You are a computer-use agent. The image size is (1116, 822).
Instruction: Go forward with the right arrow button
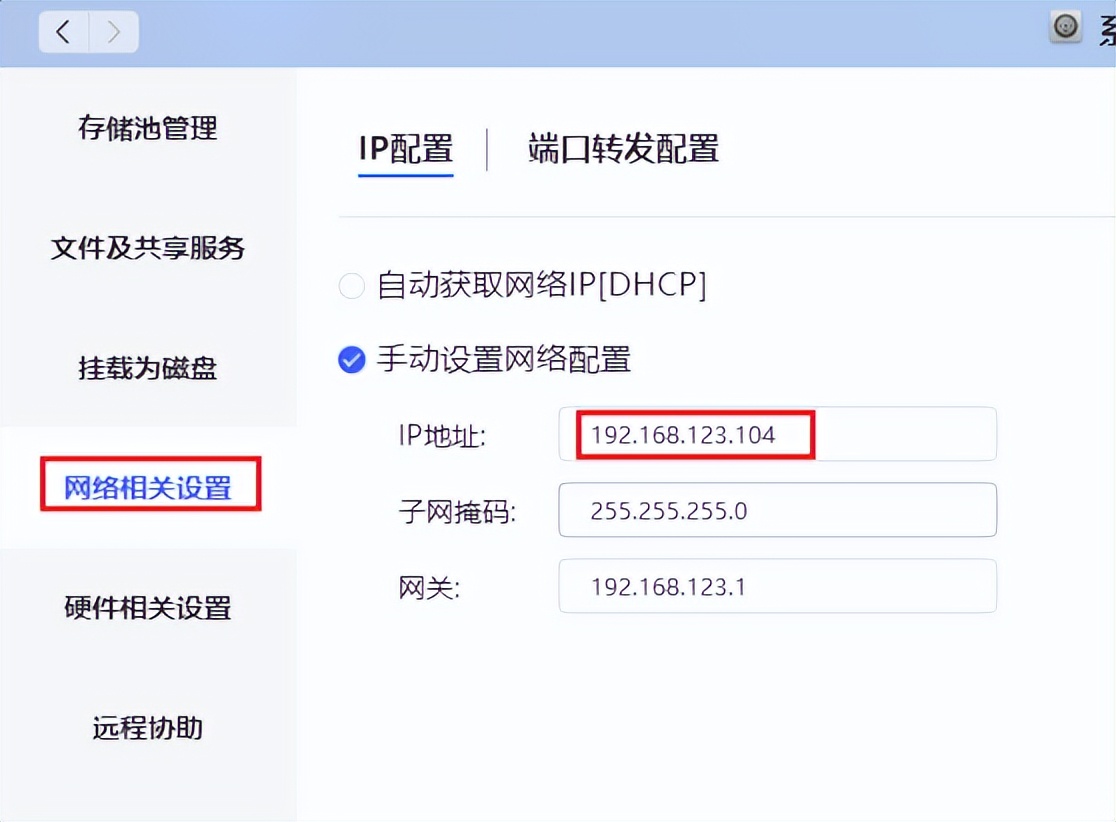click(x=113, y=31)
